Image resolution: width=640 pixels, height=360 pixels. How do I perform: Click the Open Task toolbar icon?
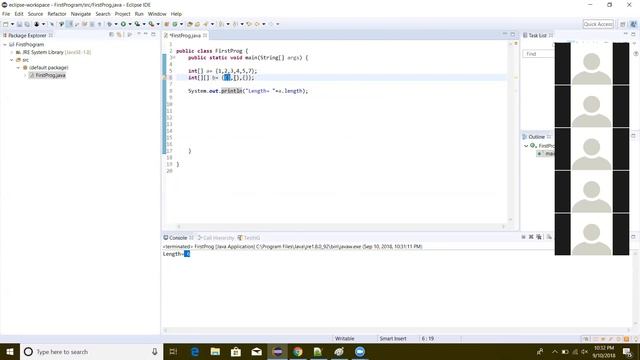(198, 24)
